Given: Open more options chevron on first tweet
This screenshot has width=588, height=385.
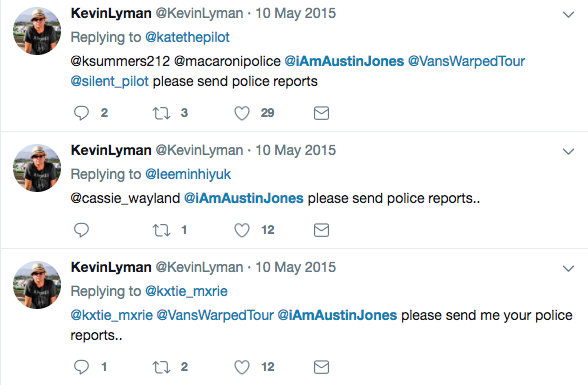Looking at the screenshot, I should [568, 14].
